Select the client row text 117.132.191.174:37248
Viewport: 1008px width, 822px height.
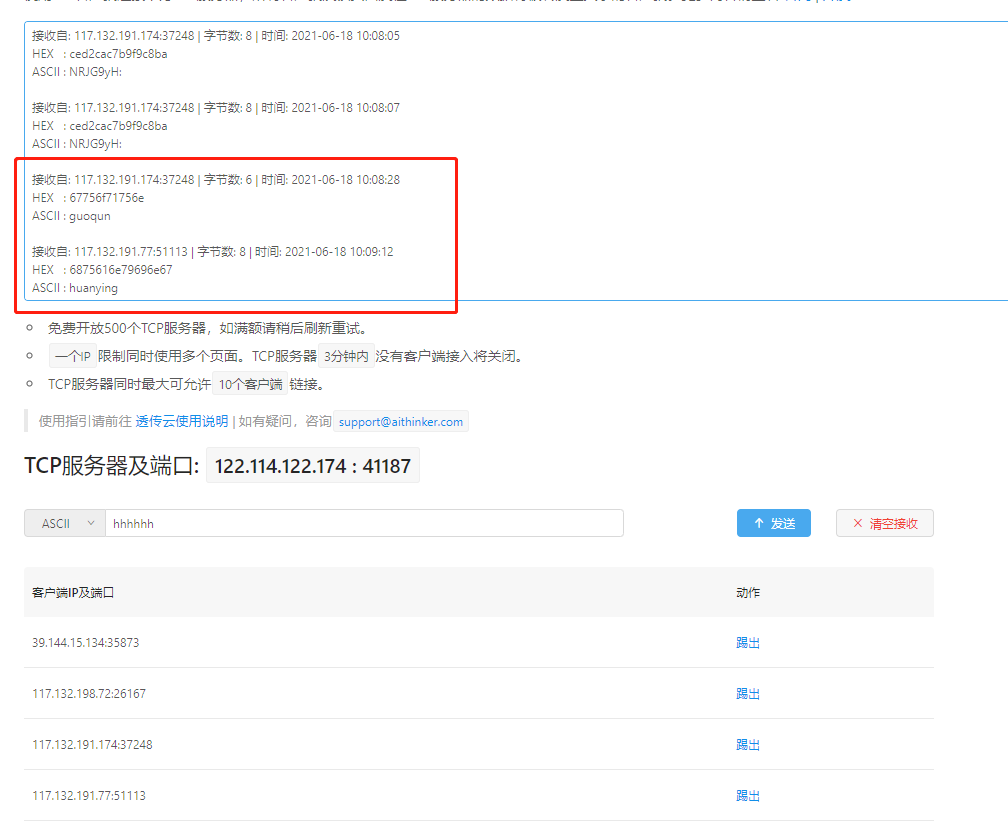tap(92, 744)
